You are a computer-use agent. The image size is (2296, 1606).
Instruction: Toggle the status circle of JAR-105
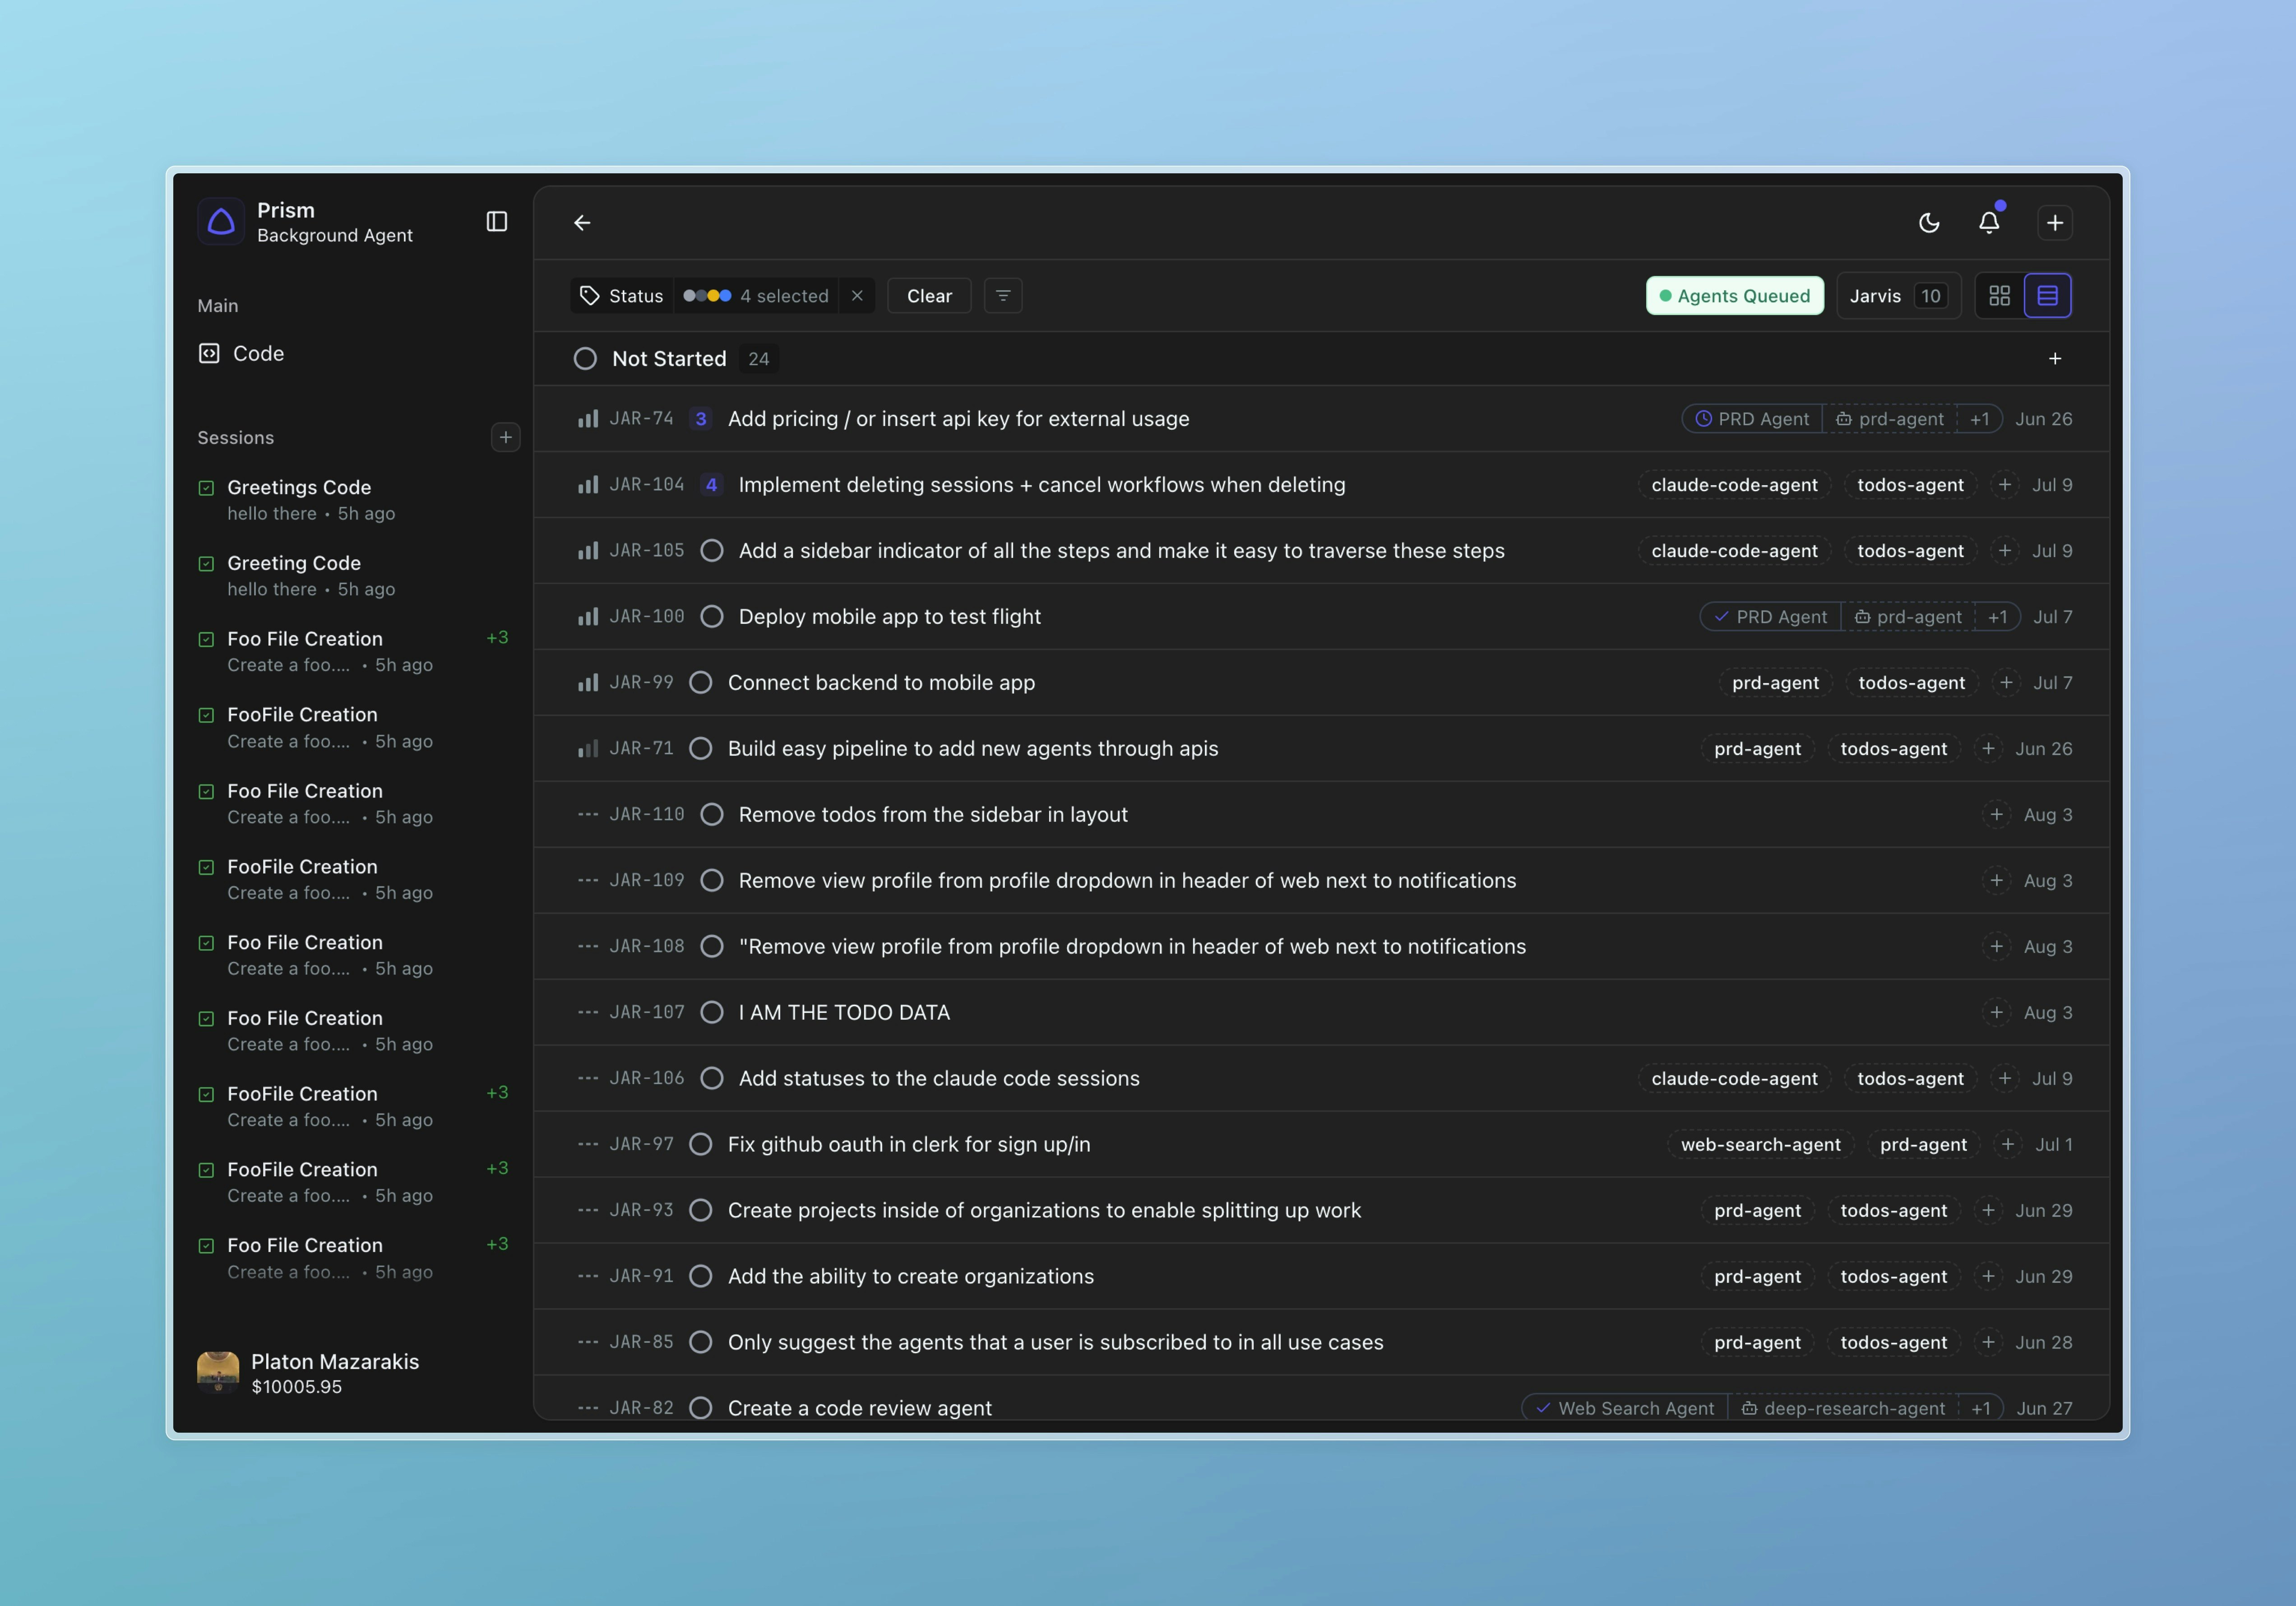click(712, 551)
